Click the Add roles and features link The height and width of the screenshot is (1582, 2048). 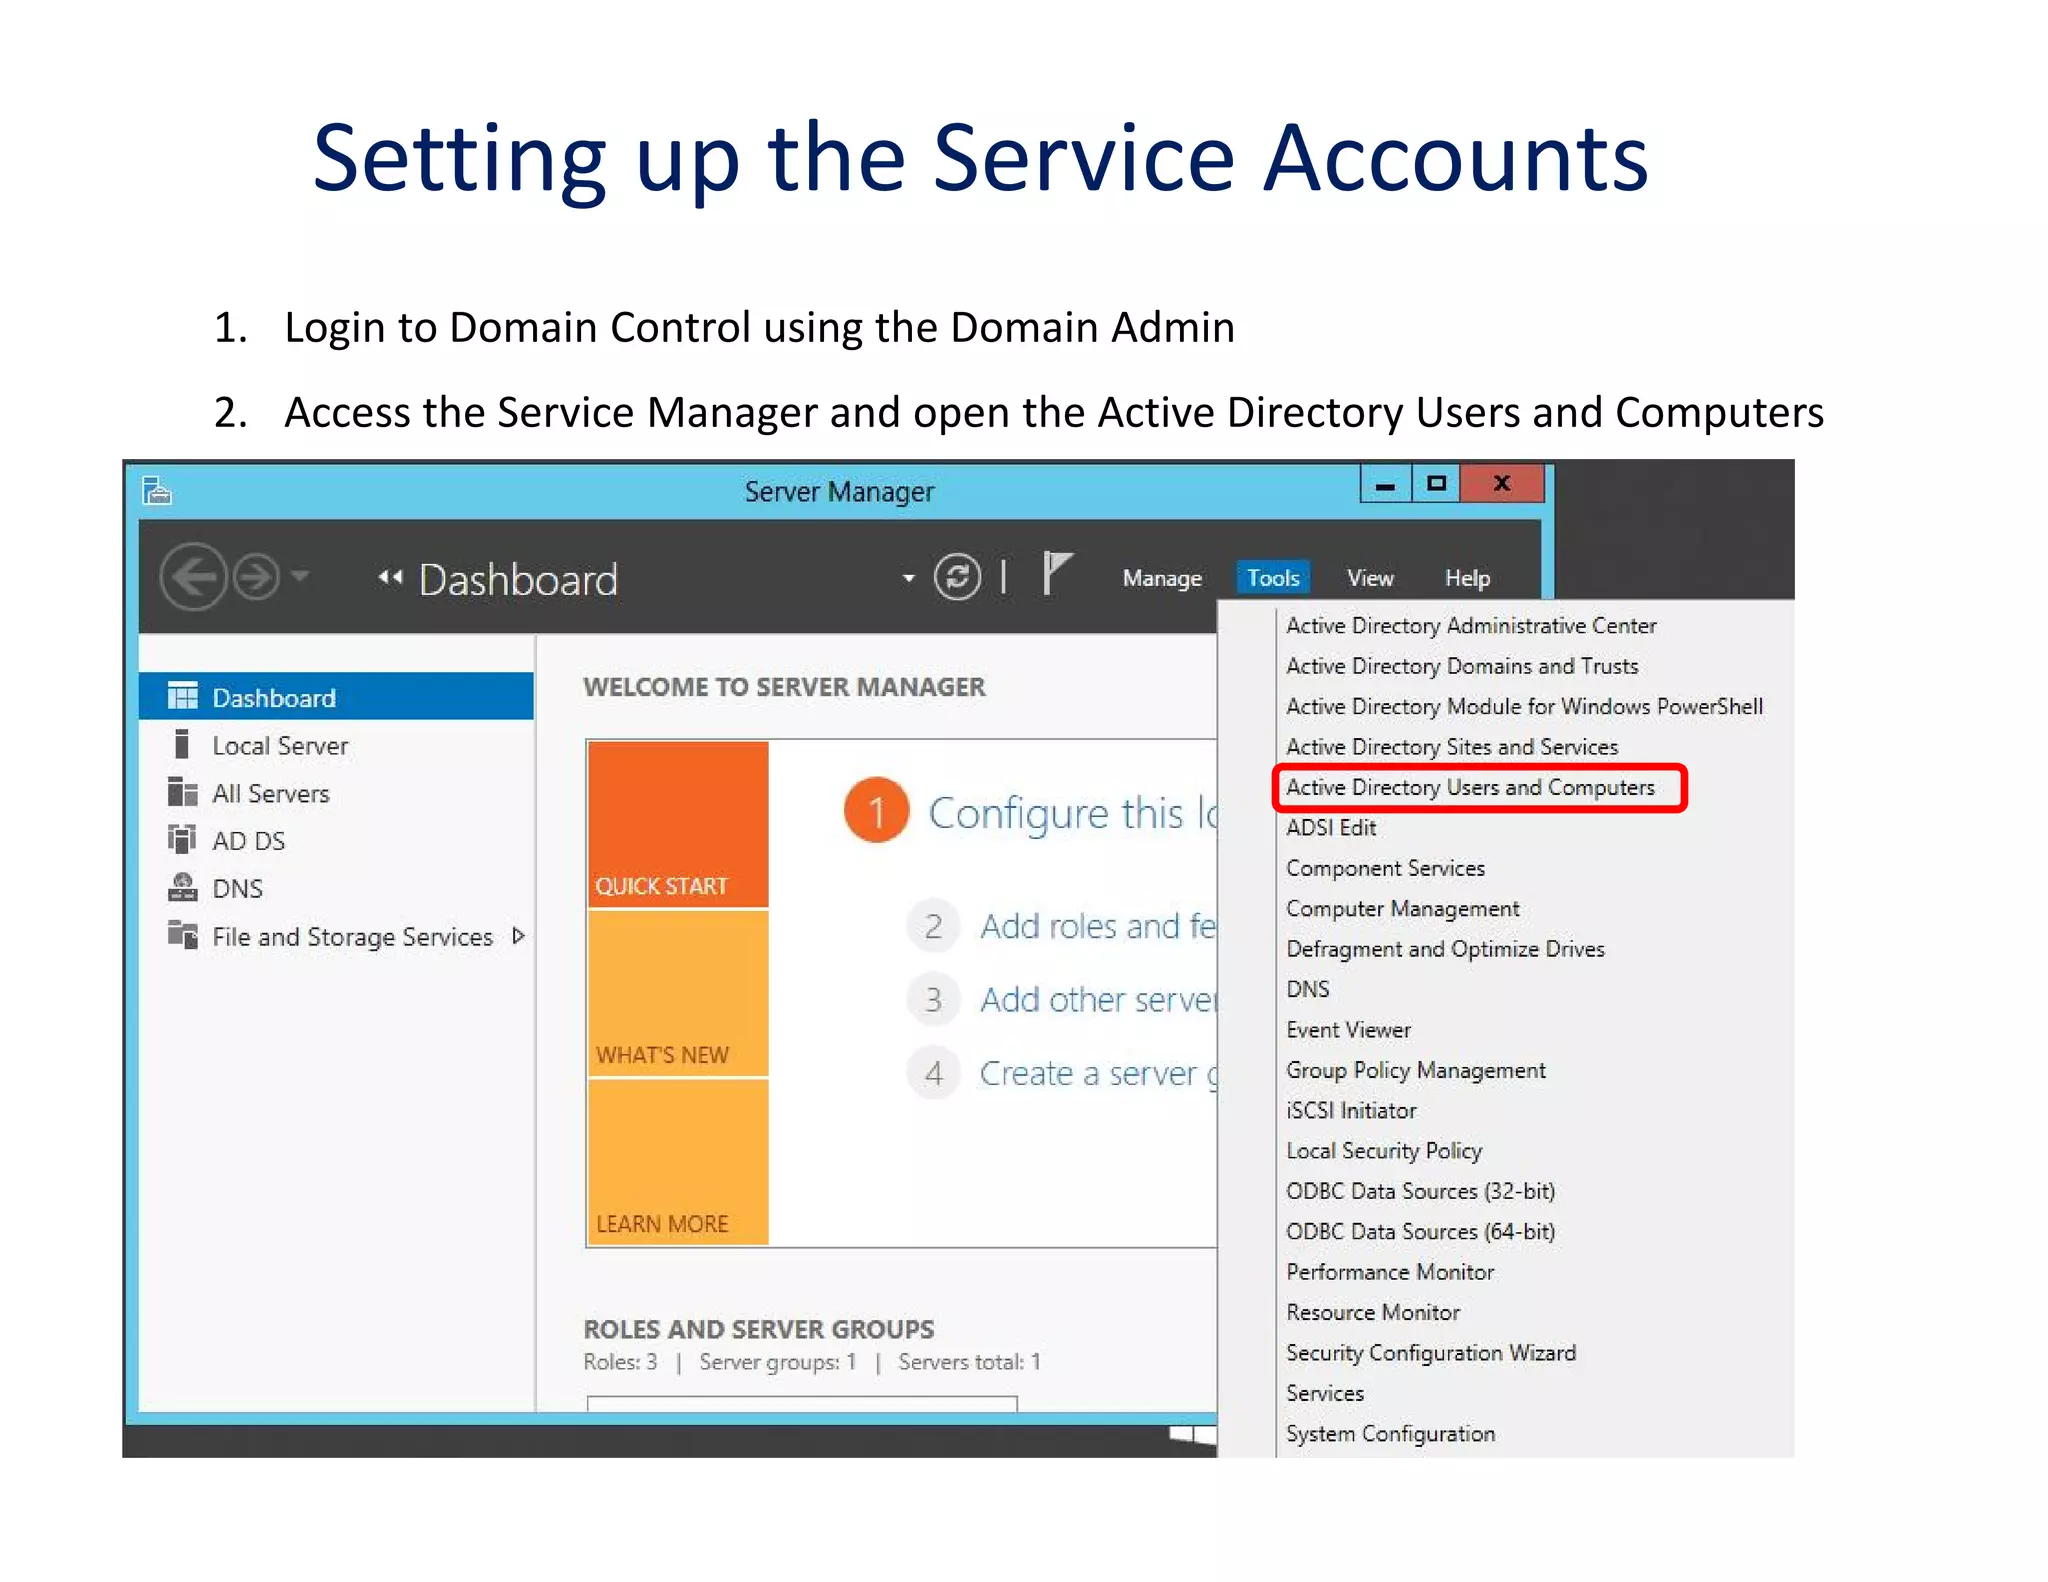point(1098,926)
